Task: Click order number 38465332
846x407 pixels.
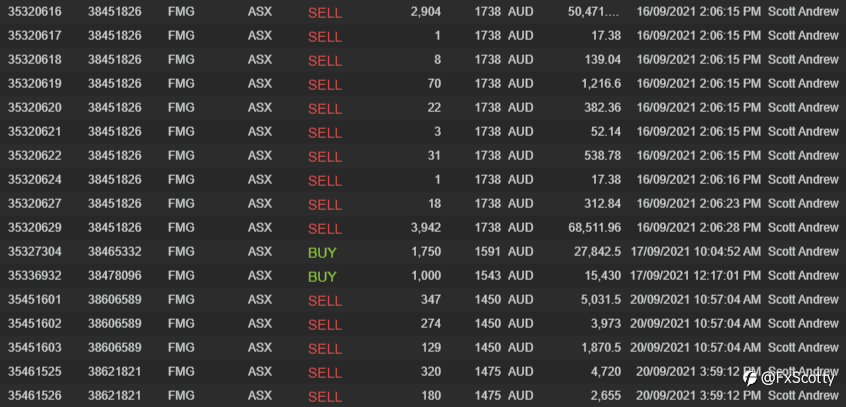Action: 115,252
